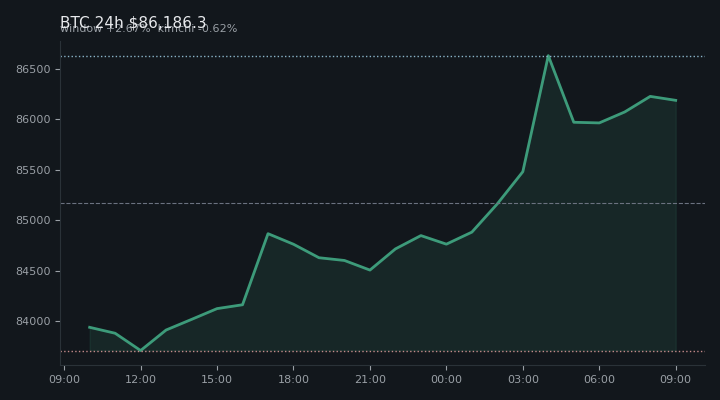This screenshot has width=720, height=400.
Task: Click the local peak point at 17:00
Action: (268, 234)
